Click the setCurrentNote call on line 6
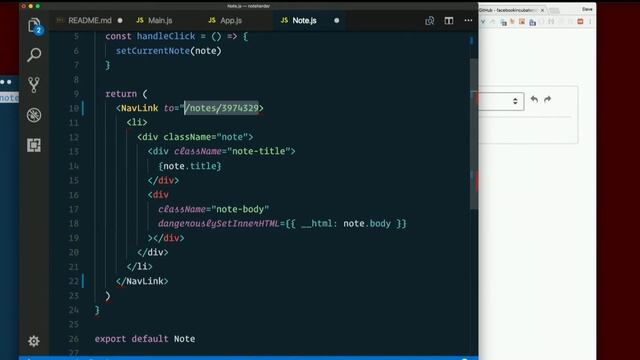 coord(169,51)
